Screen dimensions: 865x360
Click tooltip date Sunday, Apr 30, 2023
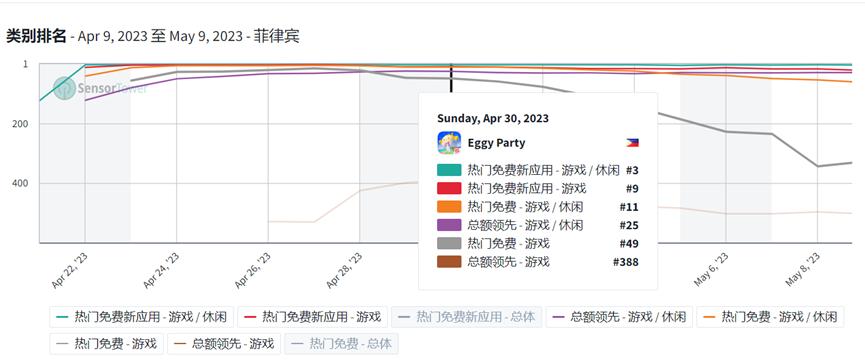pos(493,118)
